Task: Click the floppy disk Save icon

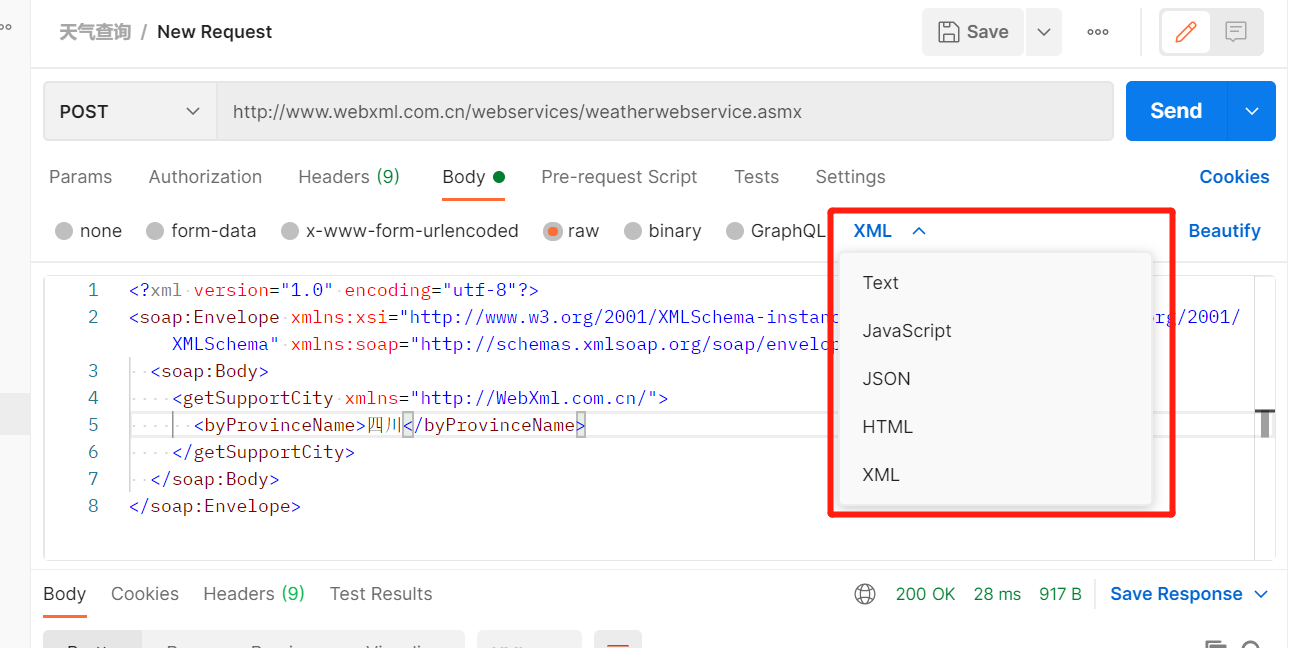Action: (948, 32)
